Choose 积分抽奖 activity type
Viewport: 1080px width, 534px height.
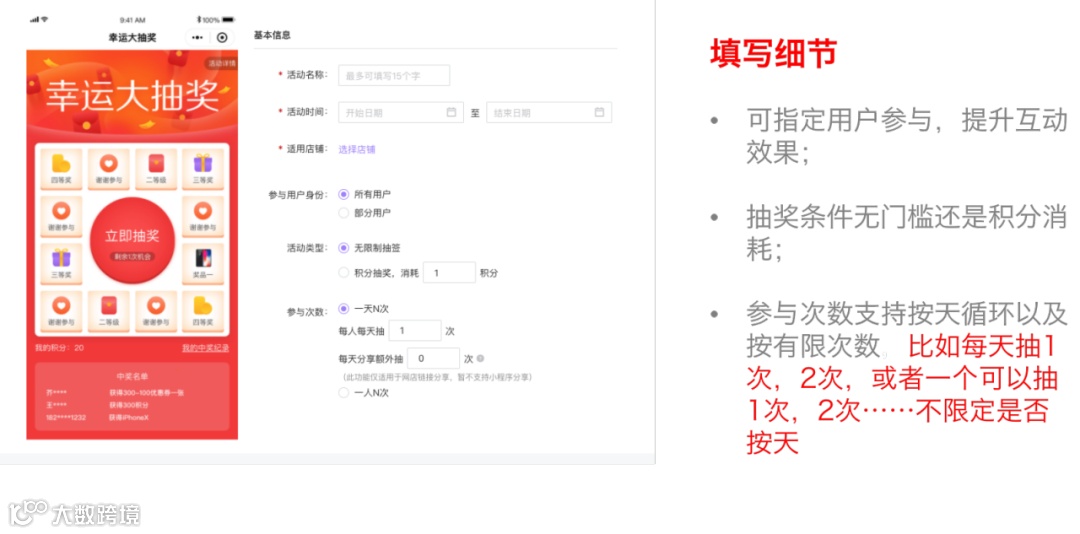pyautogui.click(x=344, y=273)
